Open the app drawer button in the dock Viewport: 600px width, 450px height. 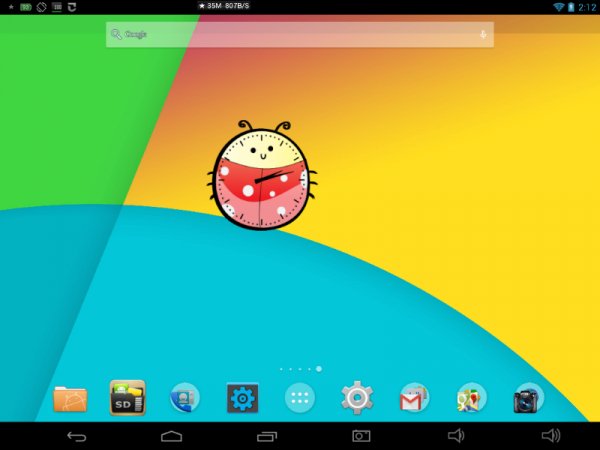[x=300, y=398]
